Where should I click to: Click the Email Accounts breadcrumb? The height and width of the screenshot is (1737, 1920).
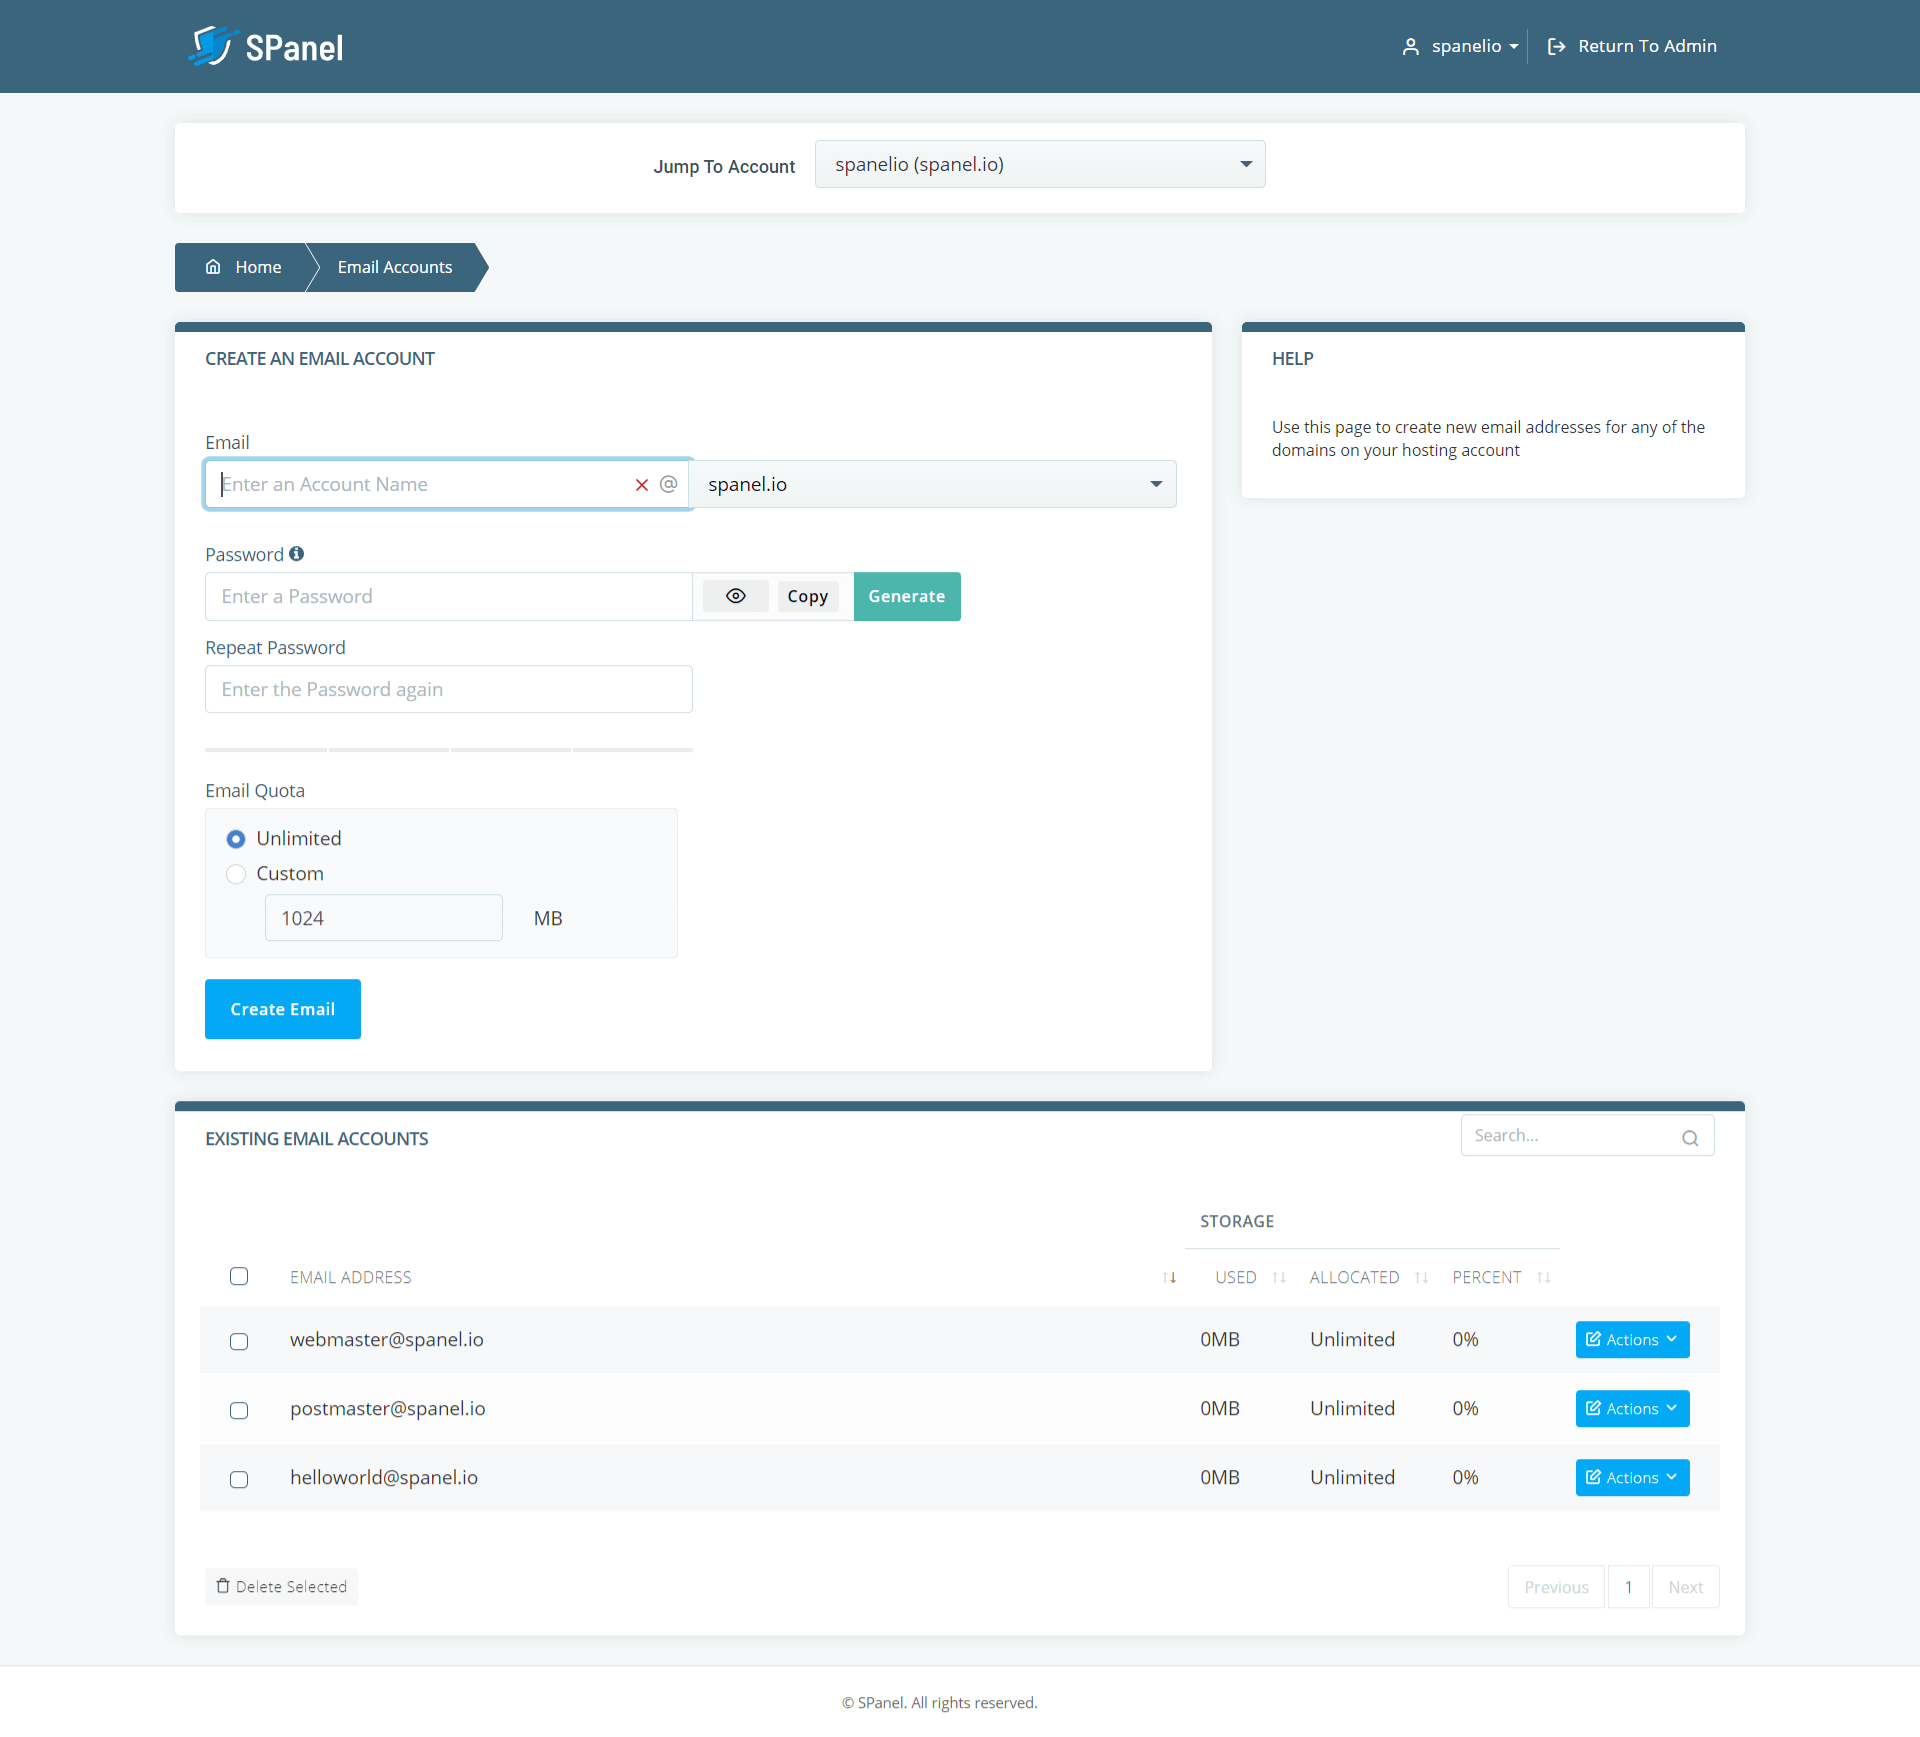coord(395,267)
